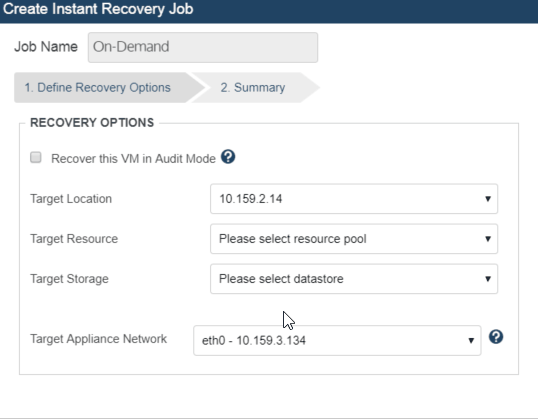Open the eth0 - 10.159.3.134 network dropdown

coord(337,340)
